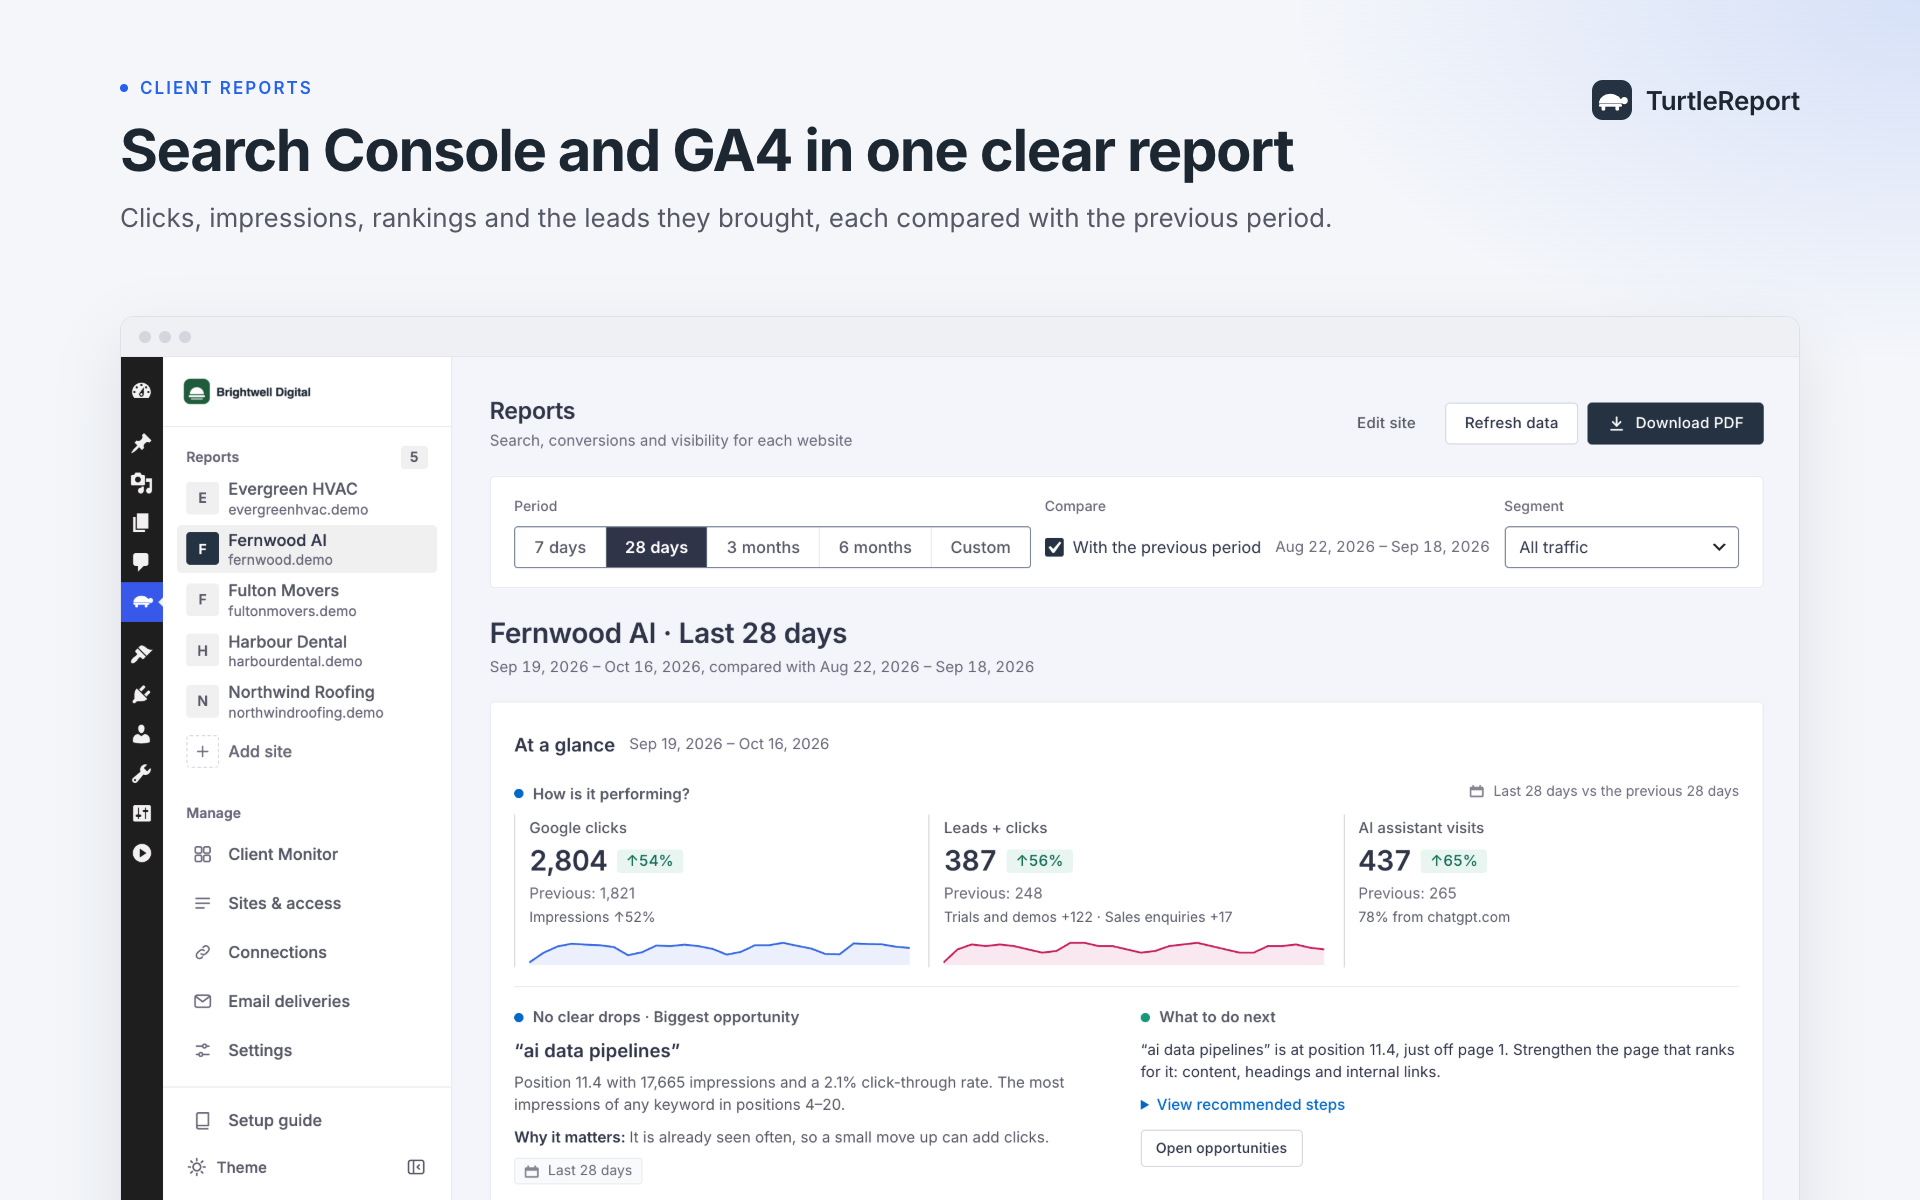
Task: Click the Client Monitor grid icon
Action: (202, 854)
